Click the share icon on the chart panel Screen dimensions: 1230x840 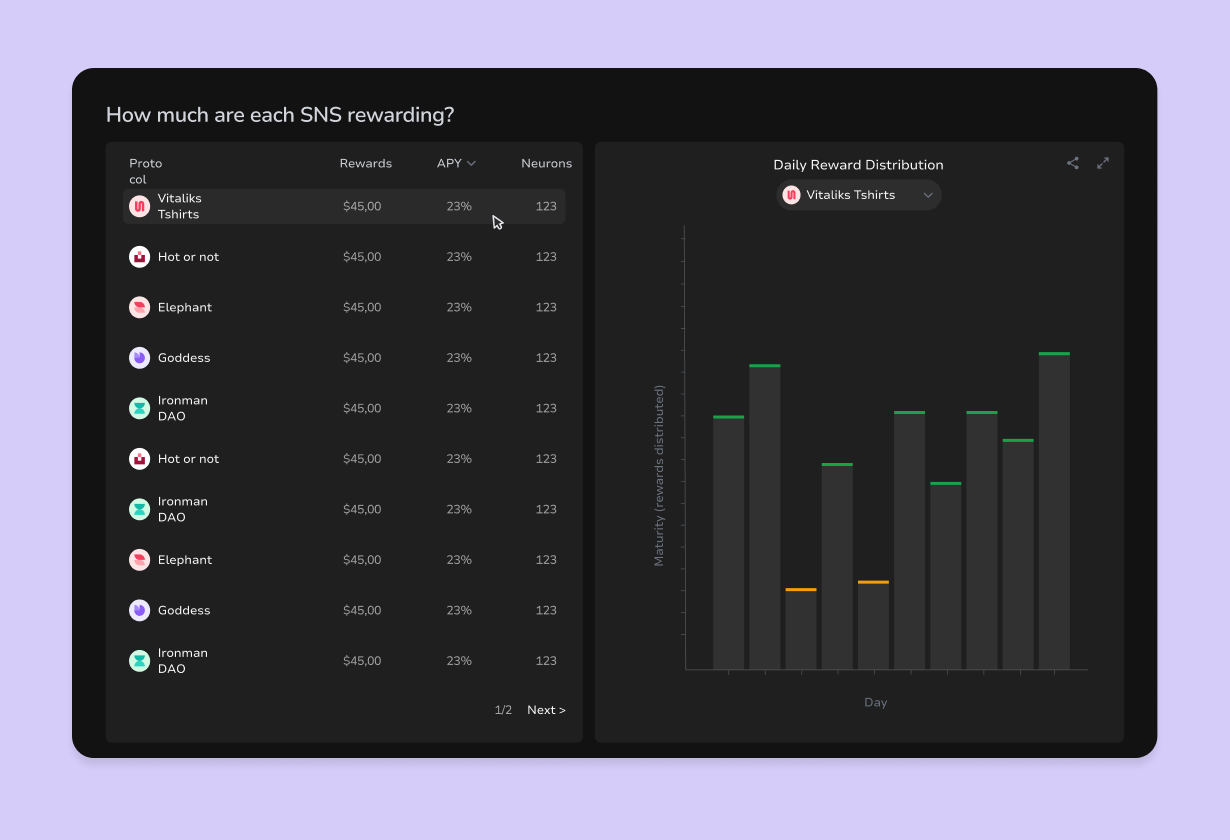pos(1072,163)
